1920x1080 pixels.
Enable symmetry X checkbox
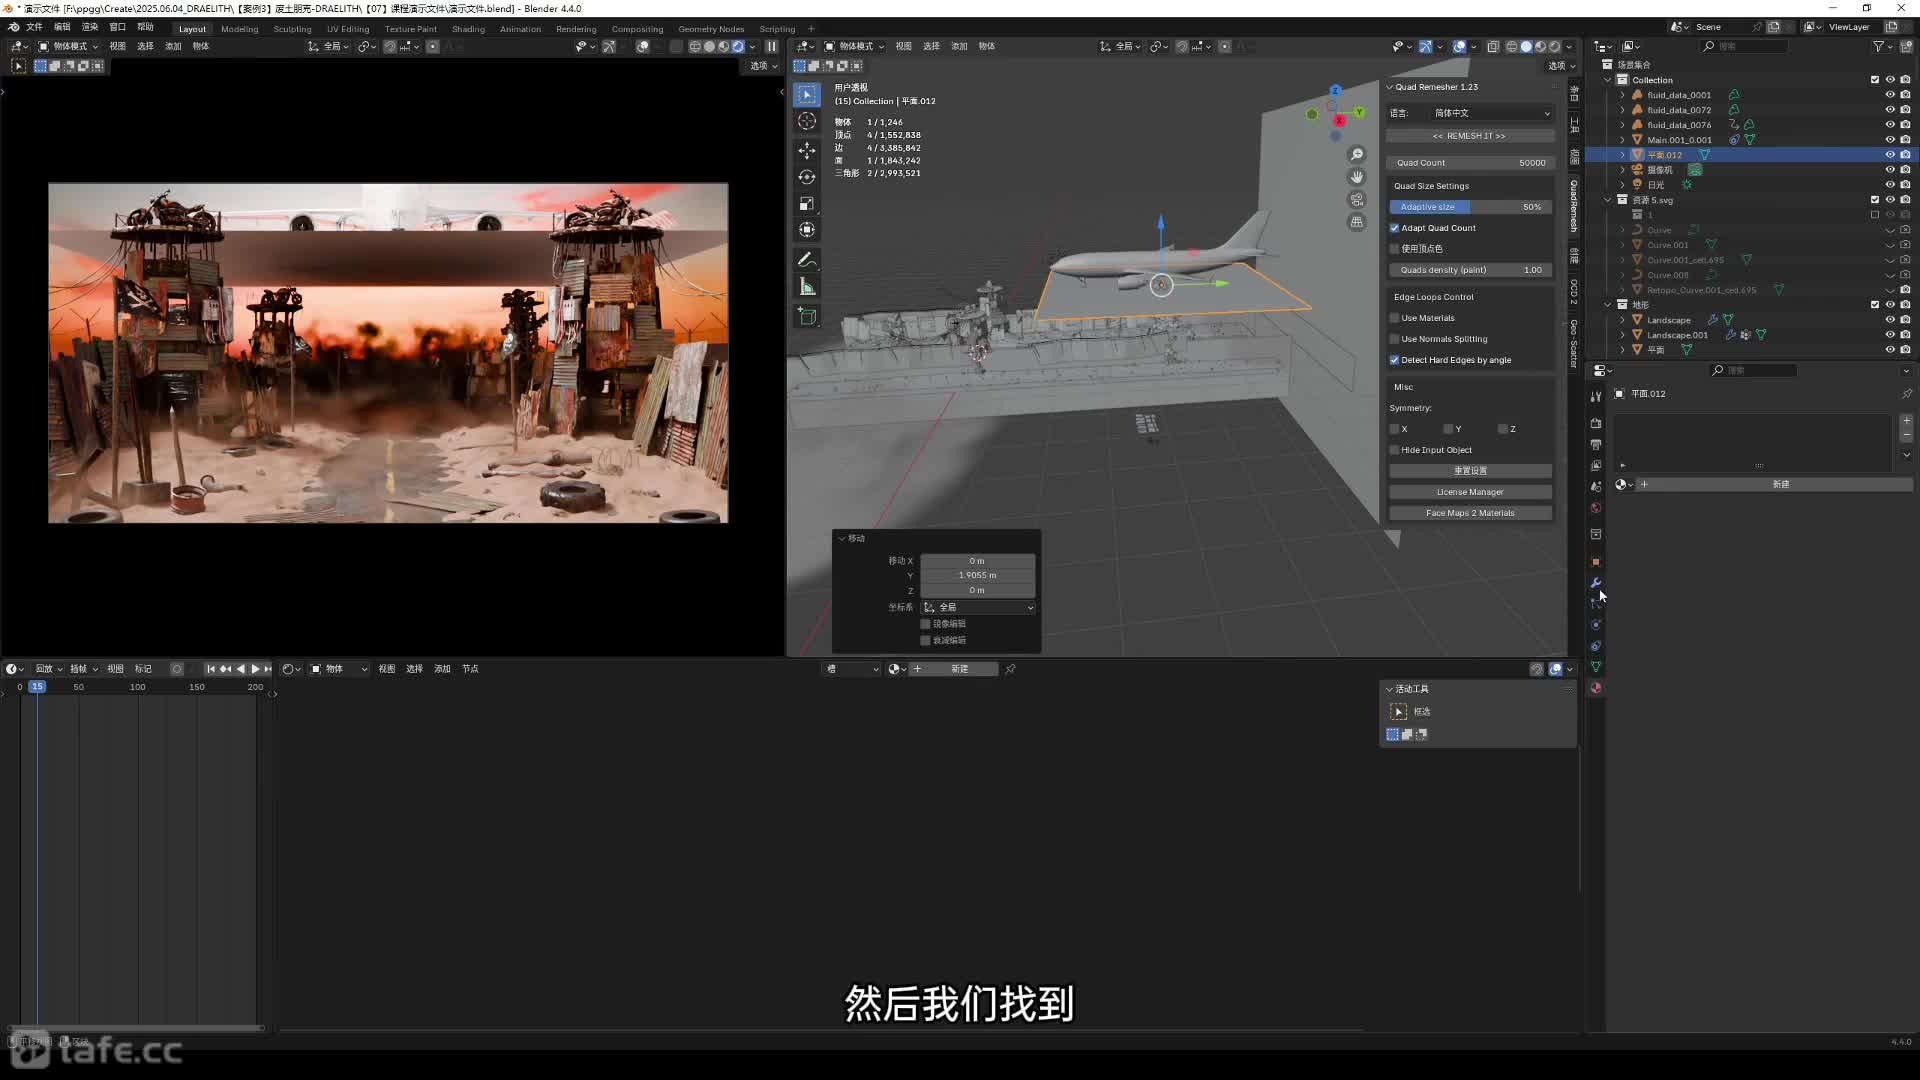1394,429
